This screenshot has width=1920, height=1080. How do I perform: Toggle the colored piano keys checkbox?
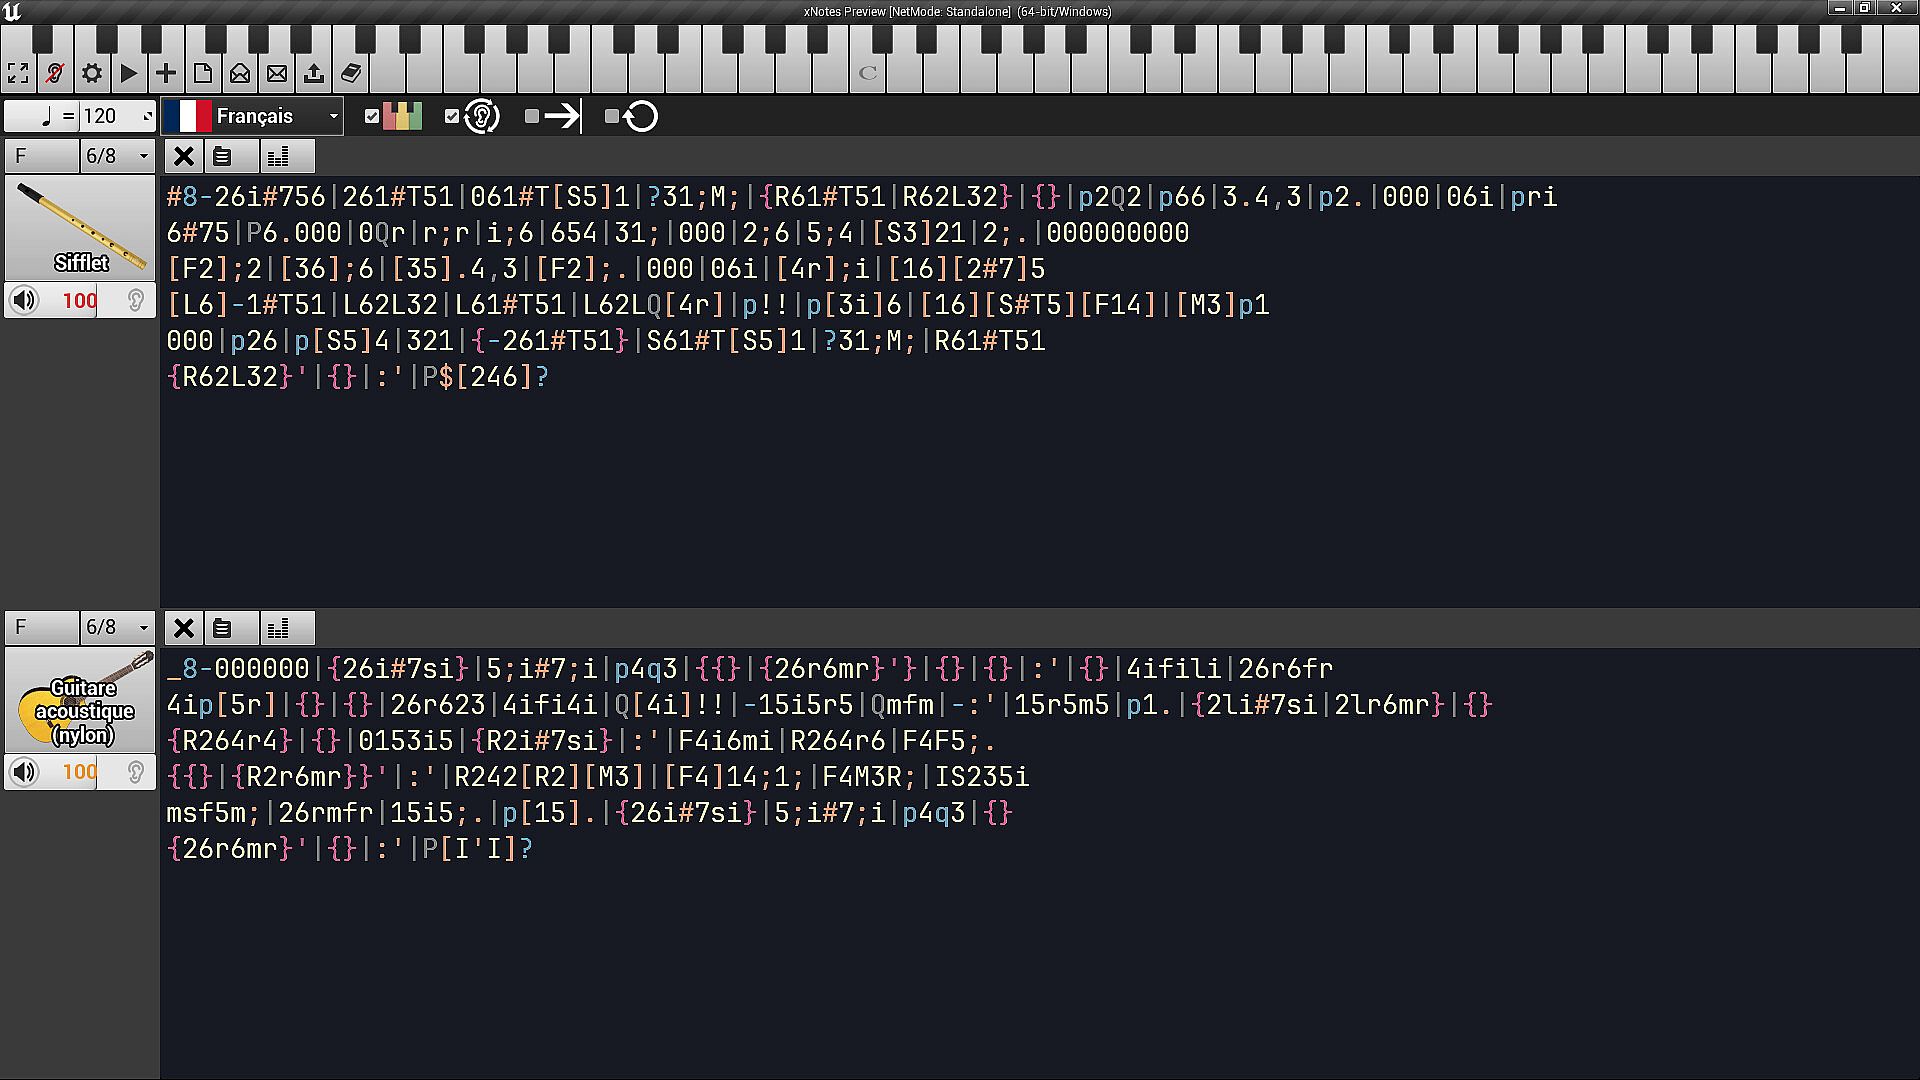(372, 116)
